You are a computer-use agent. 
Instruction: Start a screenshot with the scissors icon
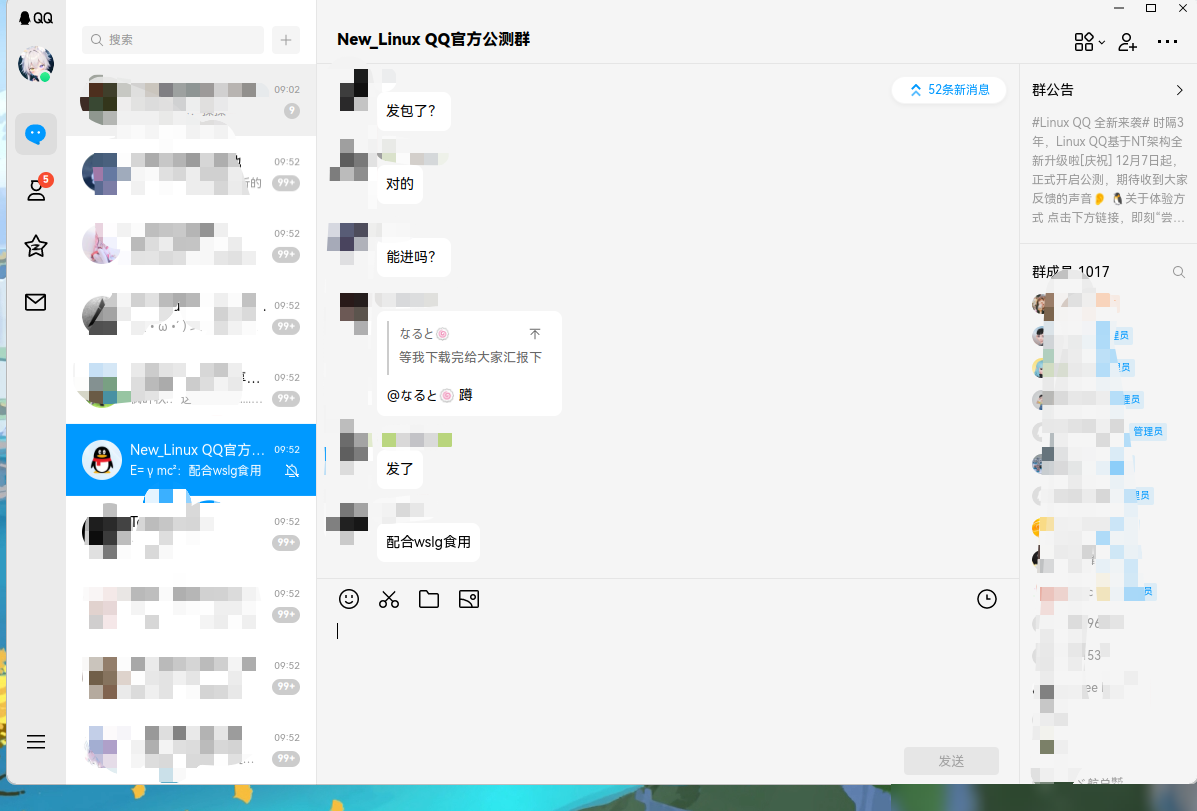(389, 599)
